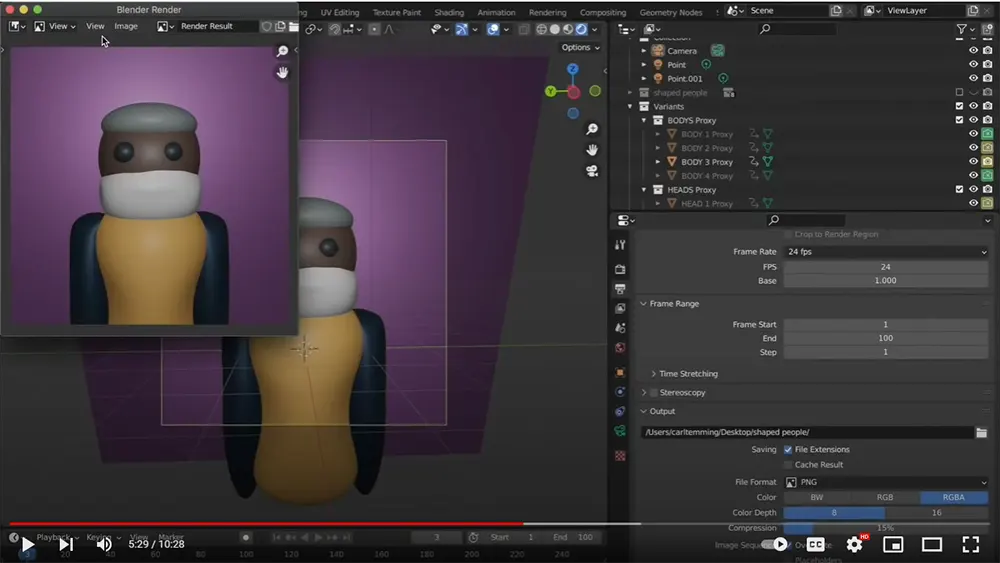1000x563 pixels.
Task: Select rendered viewport shading
Action: (581, 29)
